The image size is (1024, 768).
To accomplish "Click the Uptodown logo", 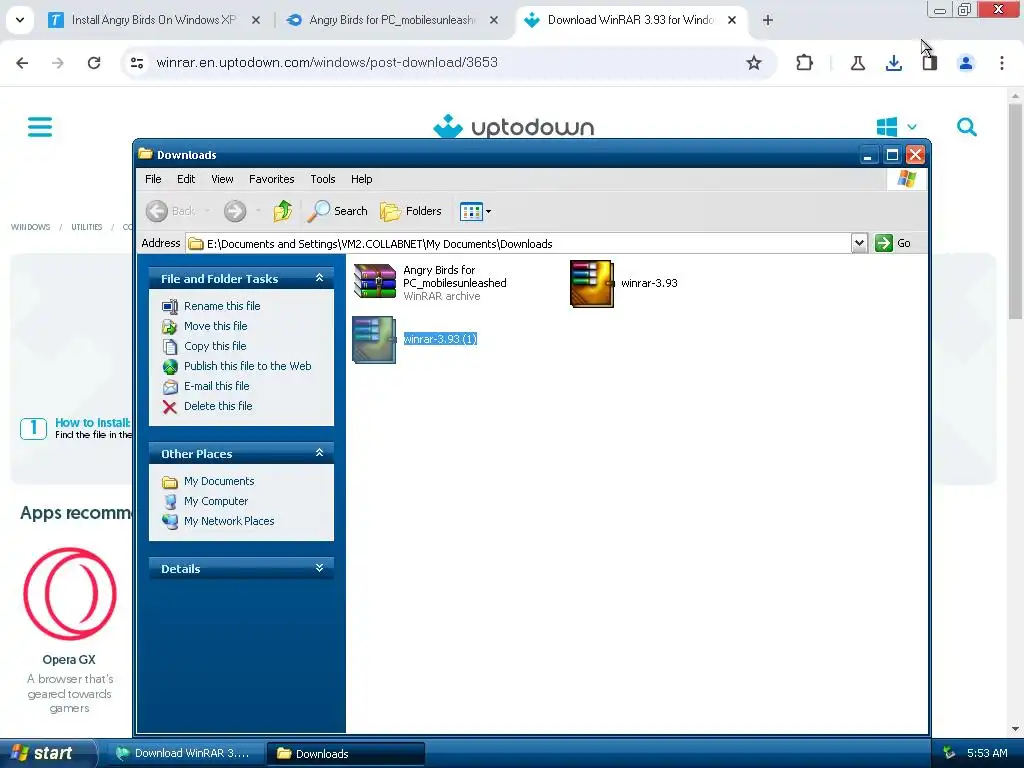I will [514, 126].
